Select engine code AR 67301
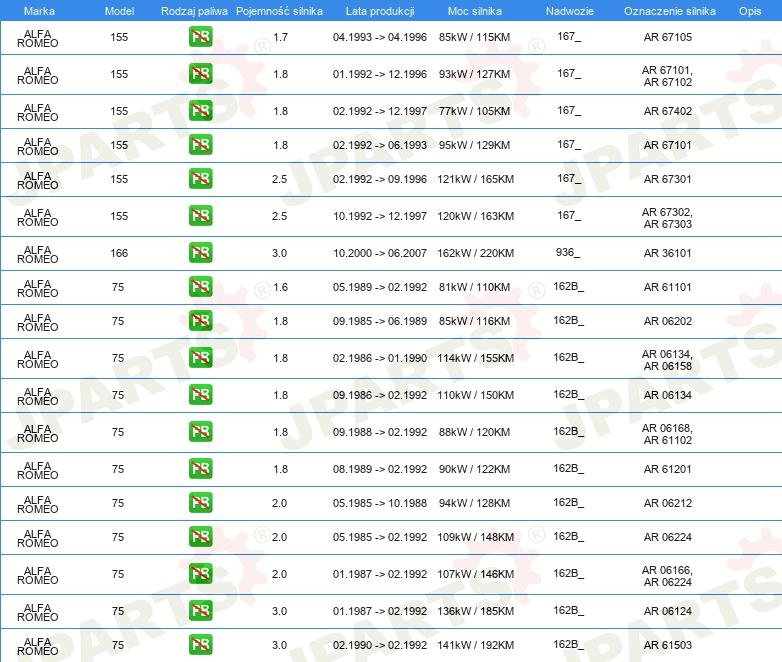The height and width of the screenshot is (662, 782). pyautogui.click(x=667, y=179)
